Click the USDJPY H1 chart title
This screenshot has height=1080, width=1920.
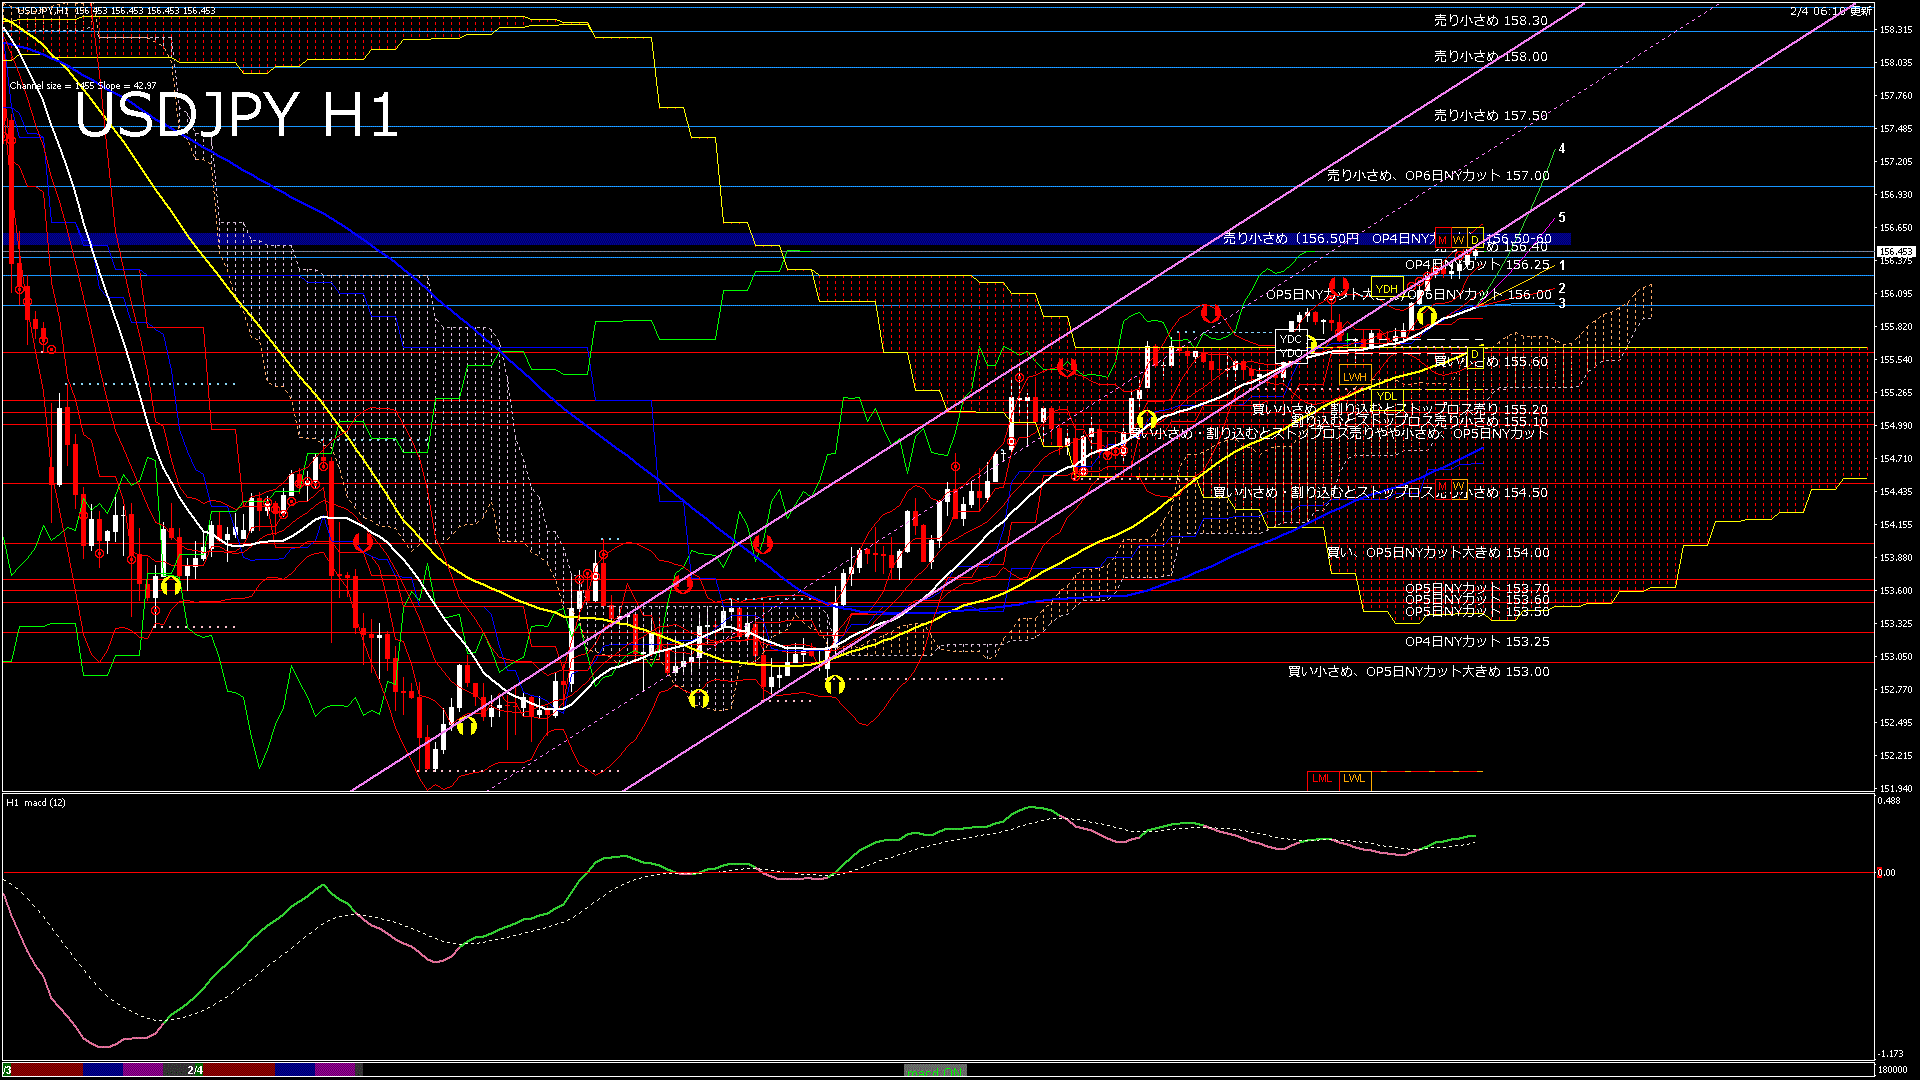pos(236,115)
